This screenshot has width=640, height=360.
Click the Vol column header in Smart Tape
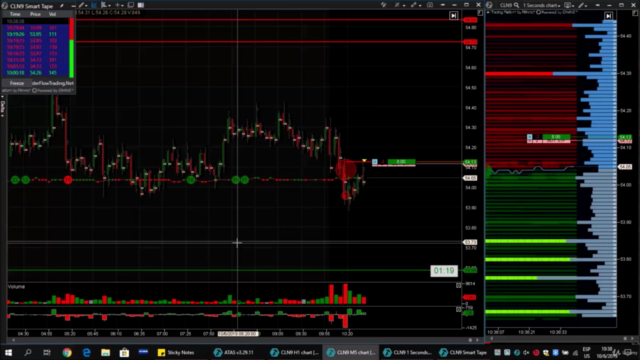[52, 14]
